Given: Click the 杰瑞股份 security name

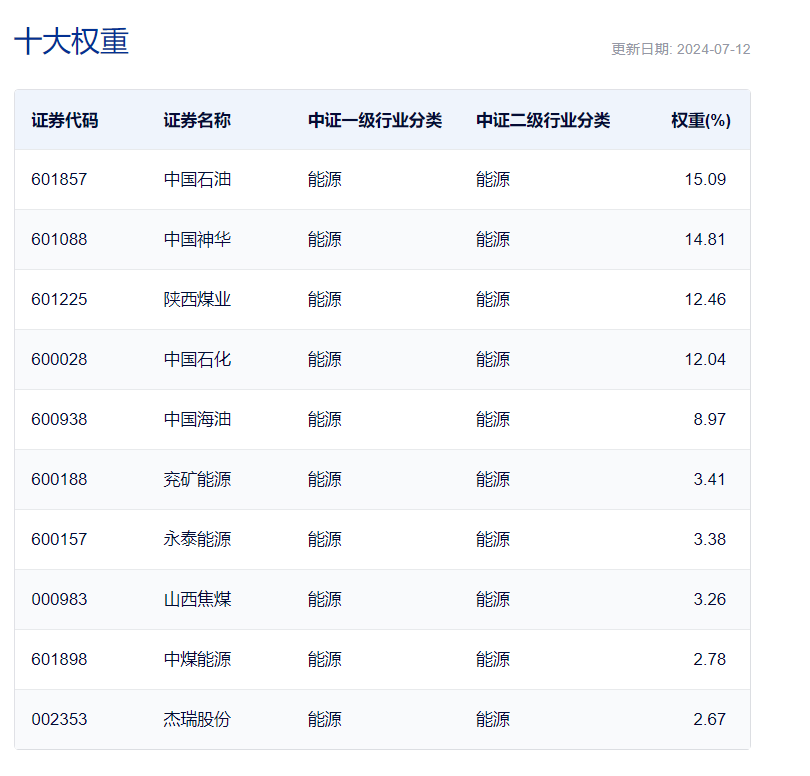Looking at the screenshot, I should click(x=197, y=719).
